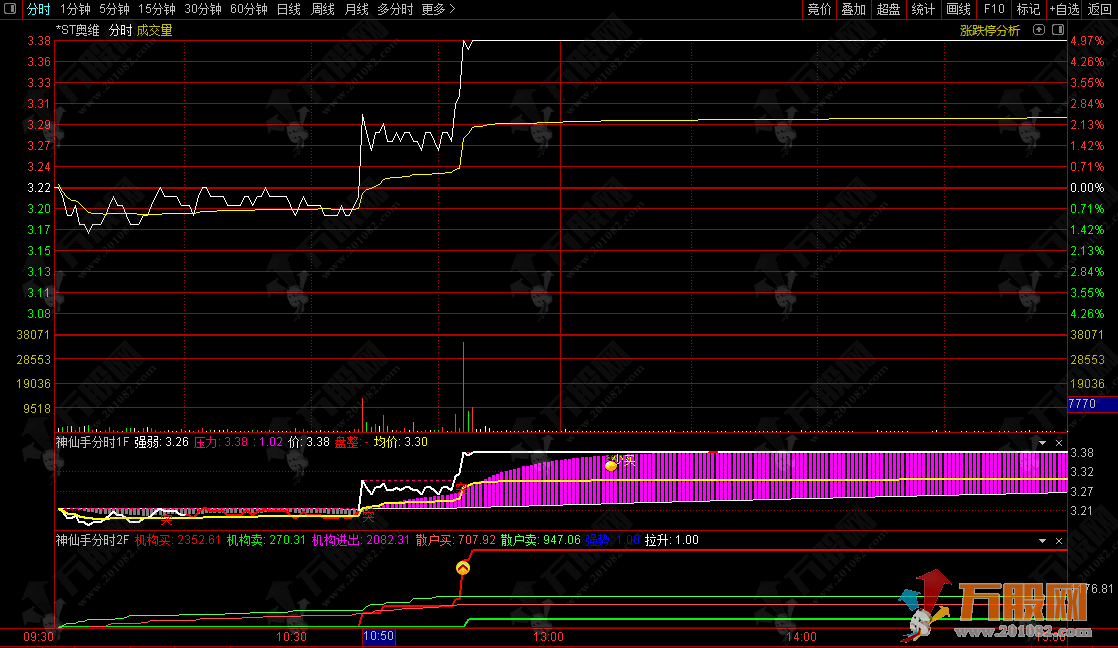Open the 画线 drawing tools

click(x=958, y=9)
